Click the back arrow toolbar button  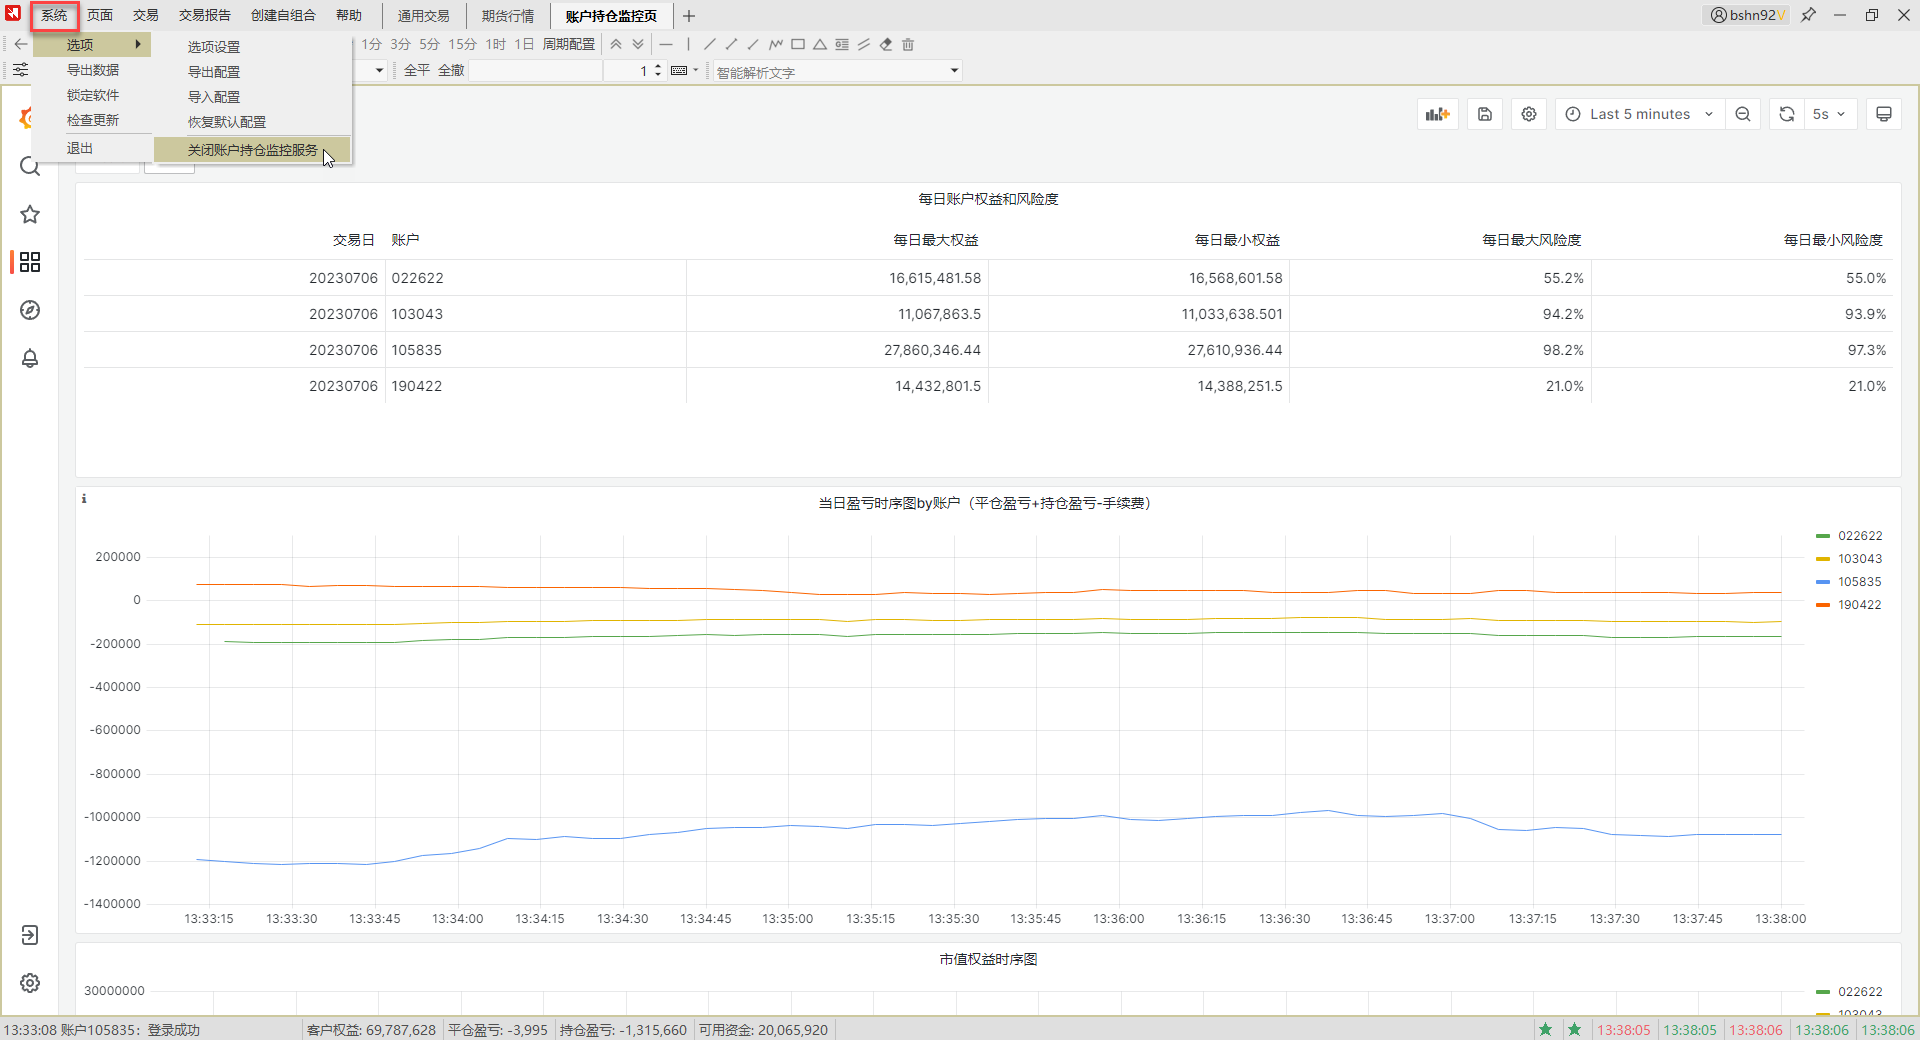pos(21,44)
